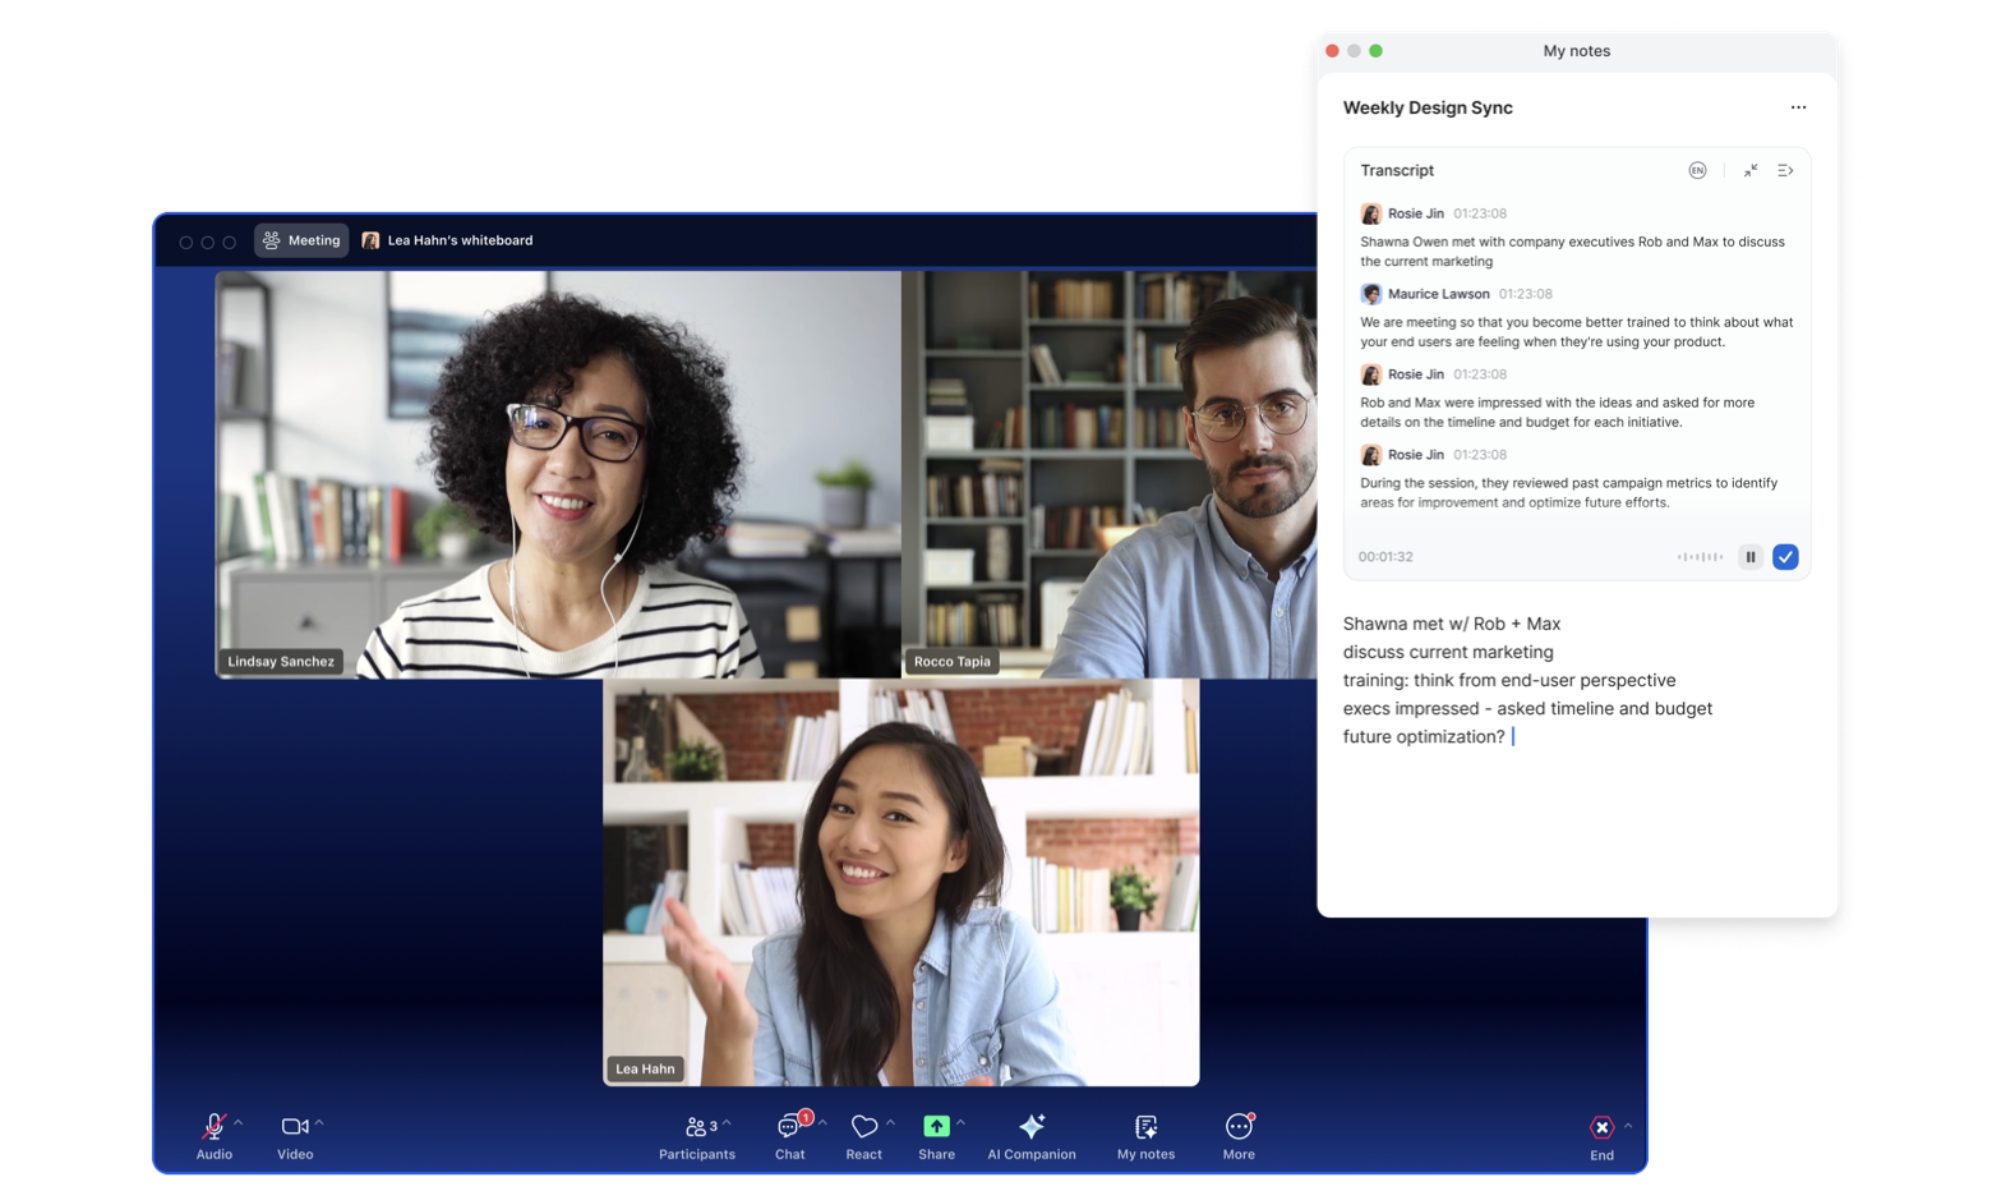
Task: Expand the Share options caret
Action: [x=960, y=1123]
